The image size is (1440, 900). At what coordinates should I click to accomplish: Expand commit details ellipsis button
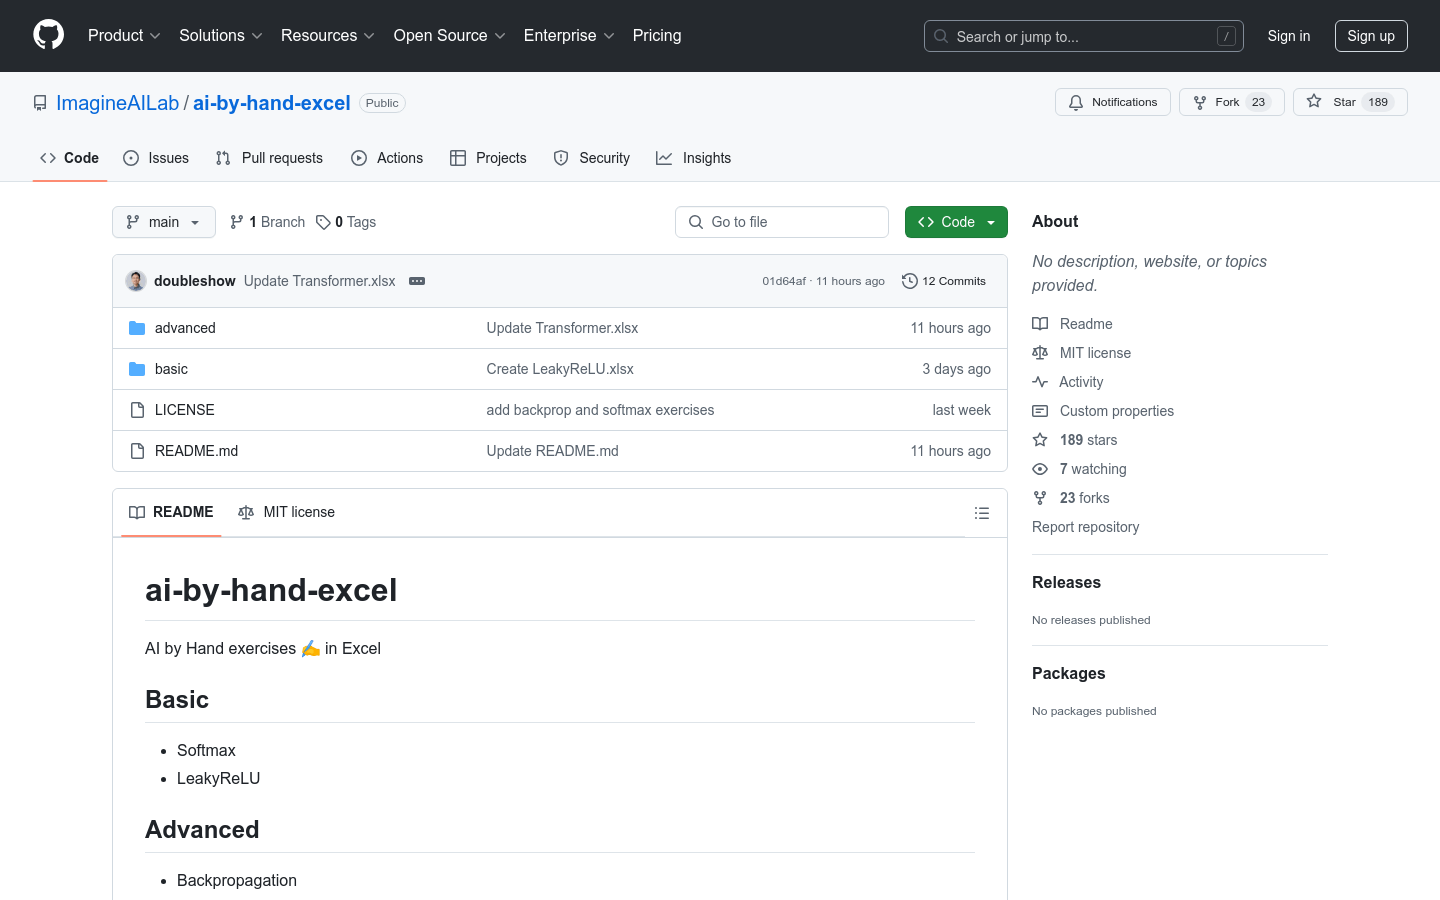417,281
